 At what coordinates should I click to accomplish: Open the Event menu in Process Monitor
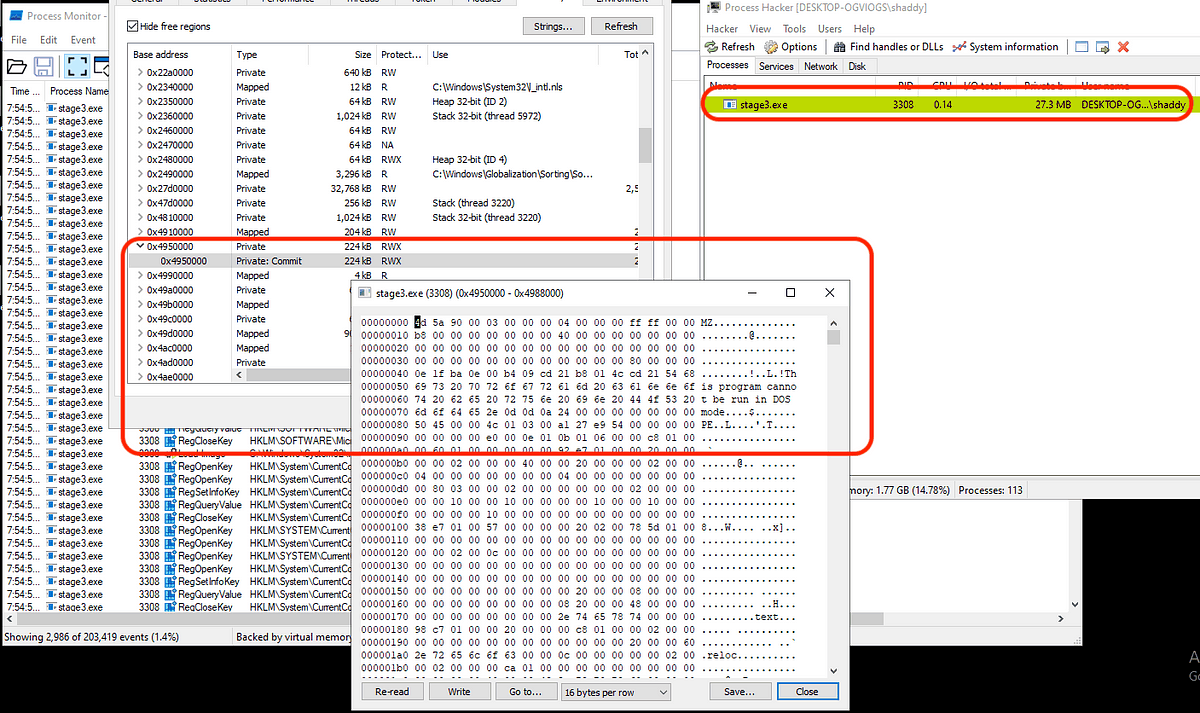click(84, 40)
